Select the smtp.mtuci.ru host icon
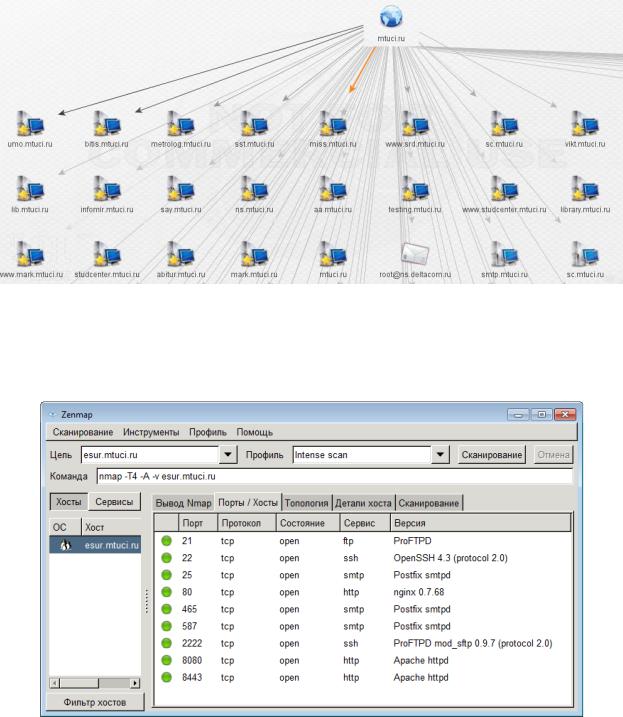Viewport: 623px width, 717px height. tap(504, 254)
